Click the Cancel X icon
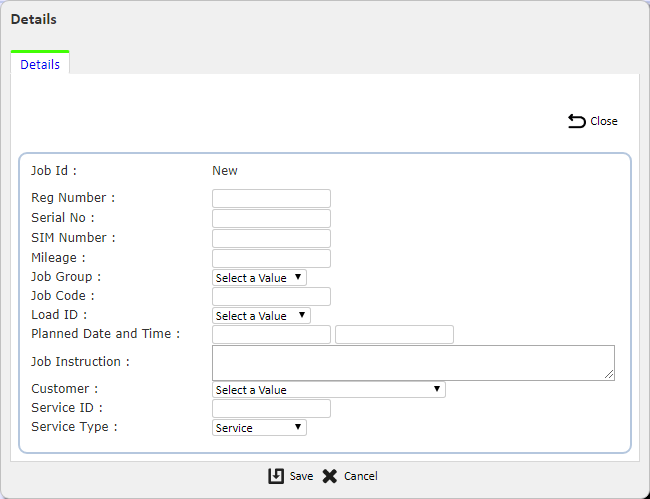The height and width of the screenshot is (499, 650). pos(330,476)
